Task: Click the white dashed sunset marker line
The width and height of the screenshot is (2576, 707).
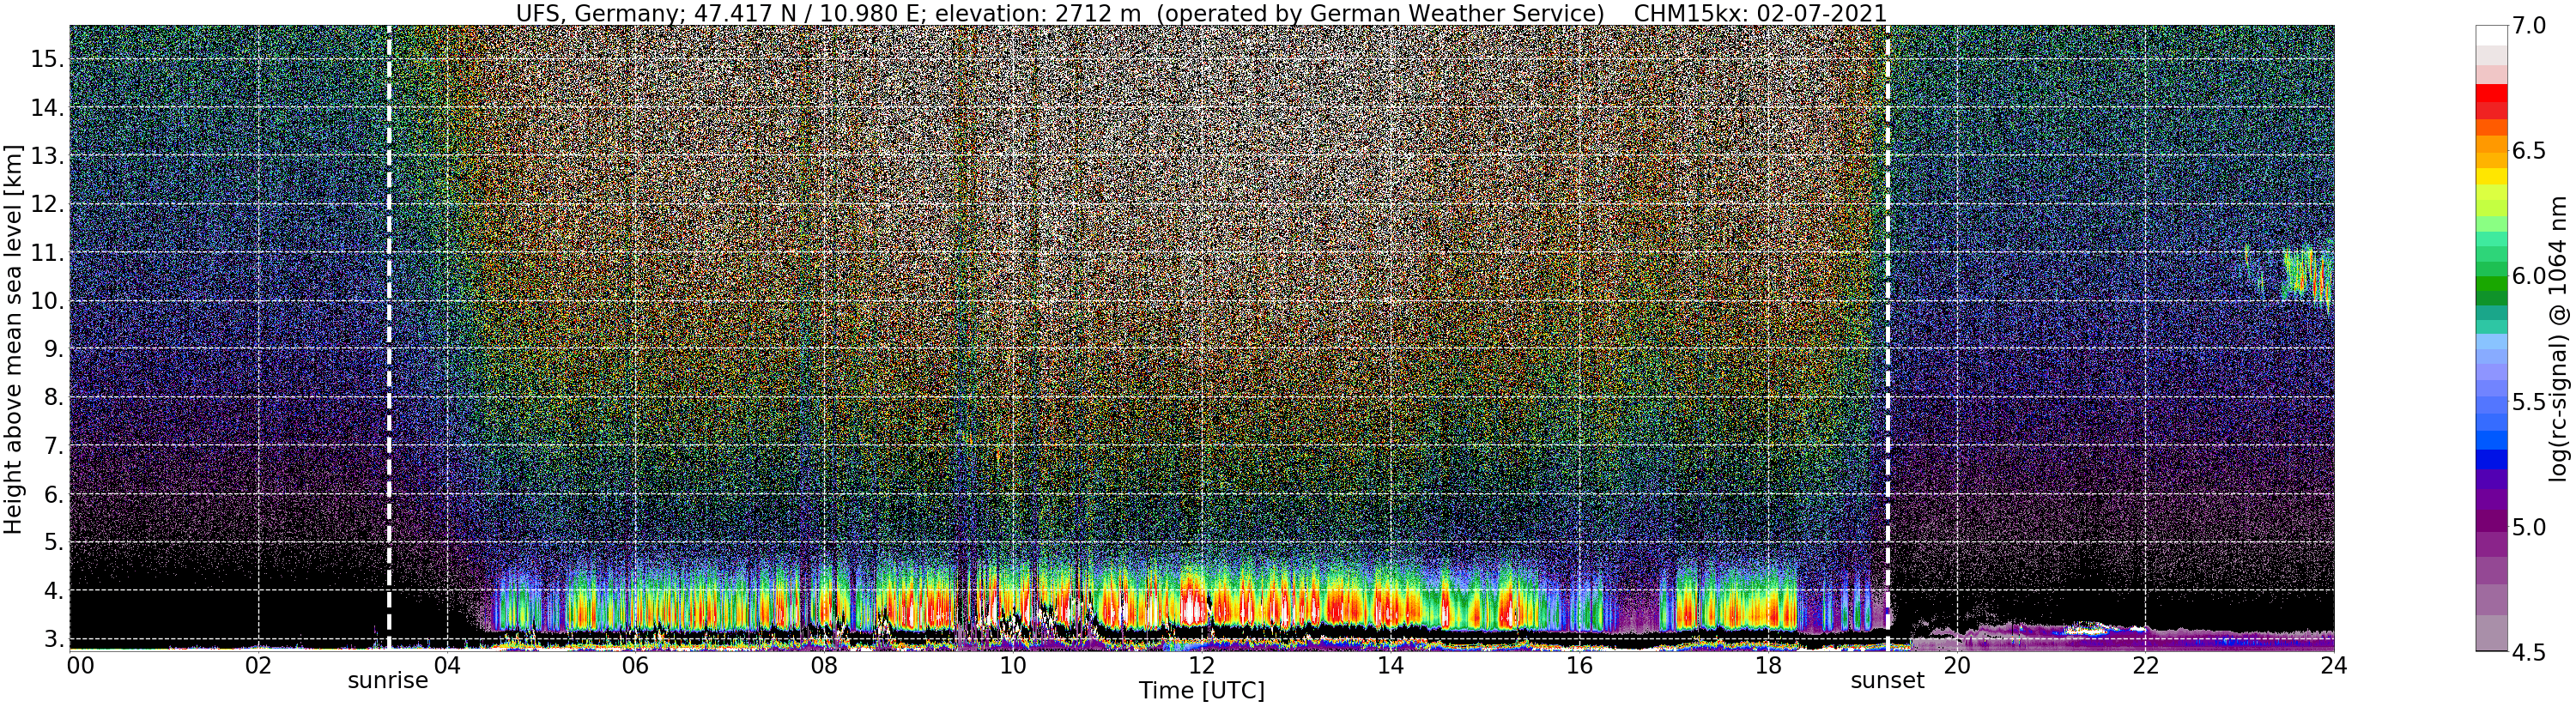Action: tap(1887, 338)
